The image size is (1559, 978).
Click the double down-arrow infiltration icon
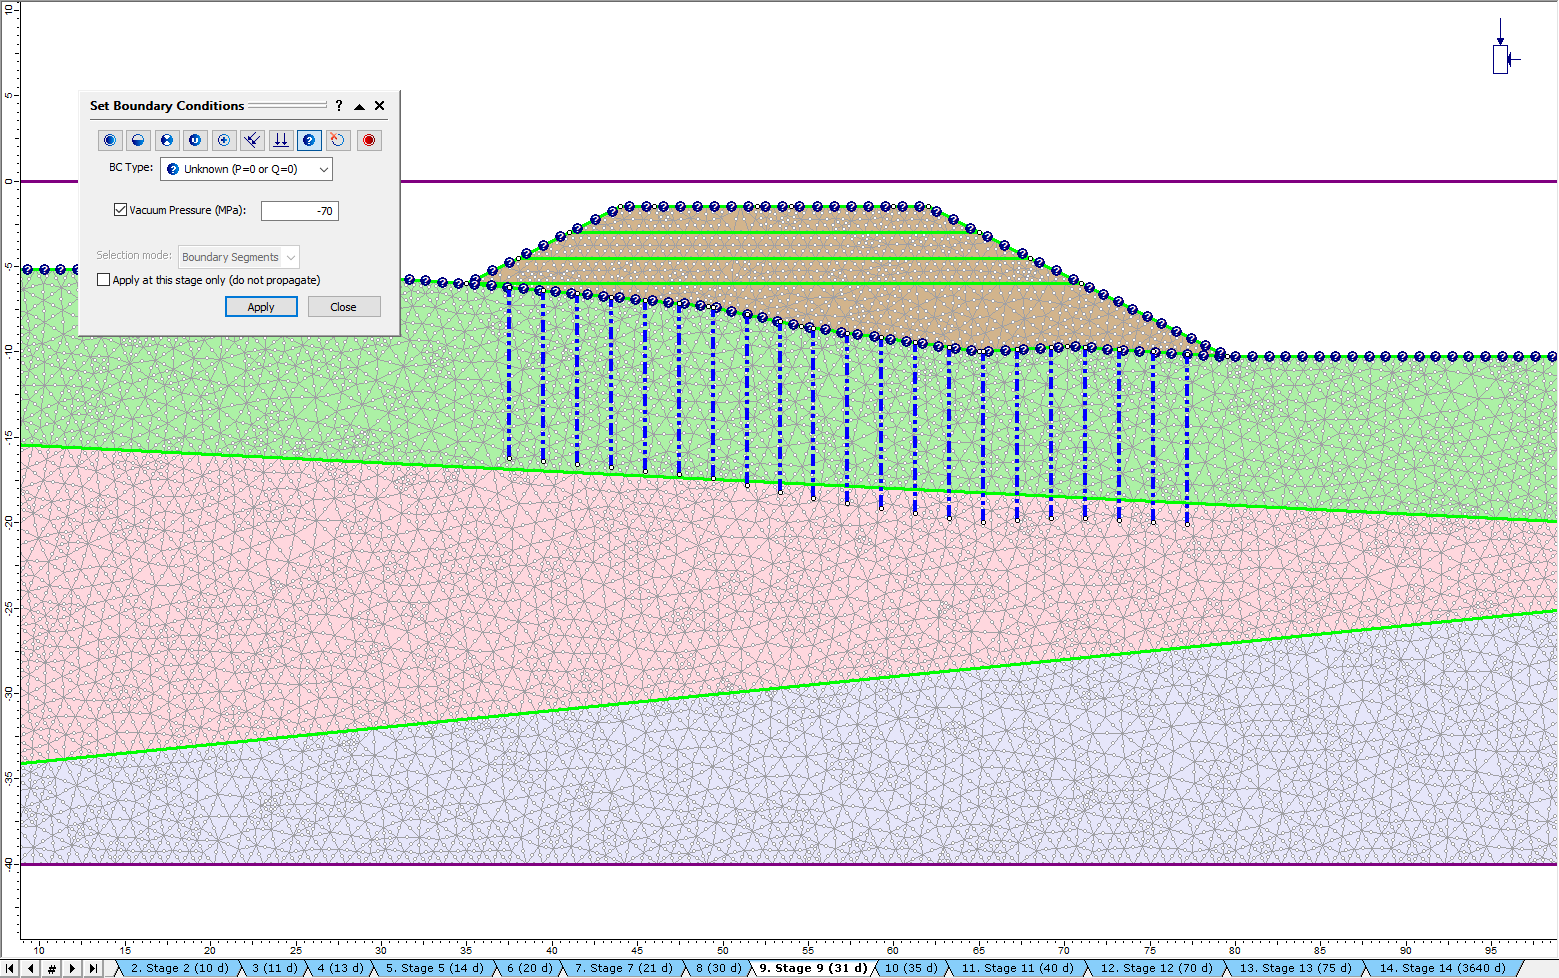[x=281, y=140]
